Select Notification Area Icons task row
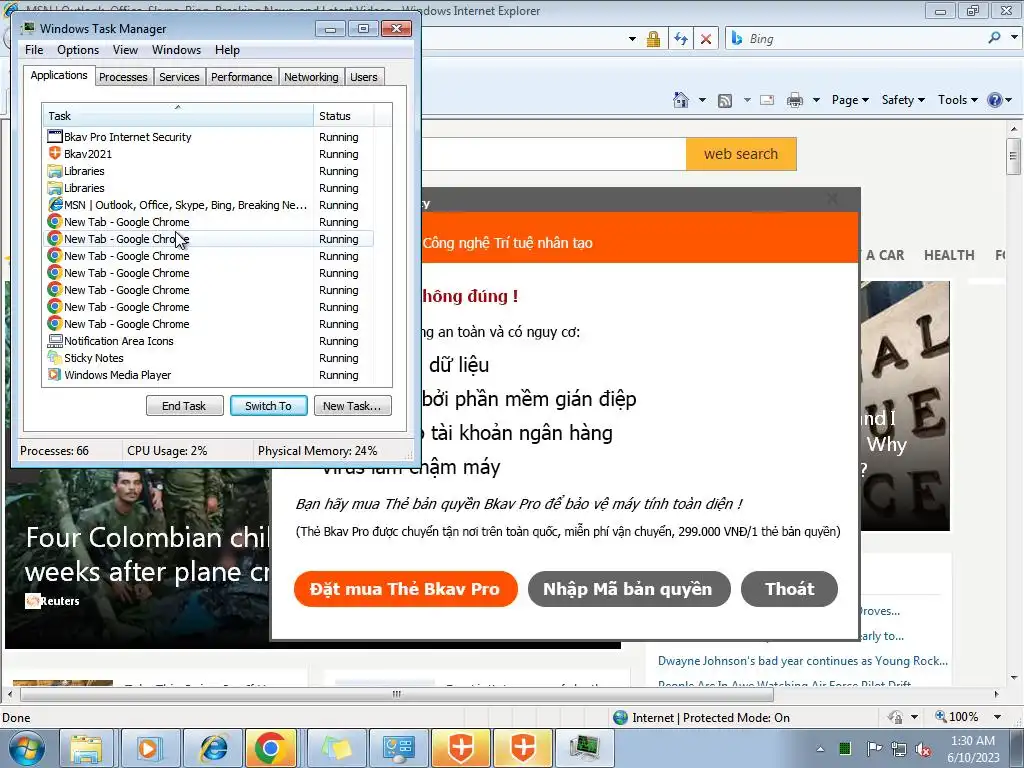 coord(209,341)
